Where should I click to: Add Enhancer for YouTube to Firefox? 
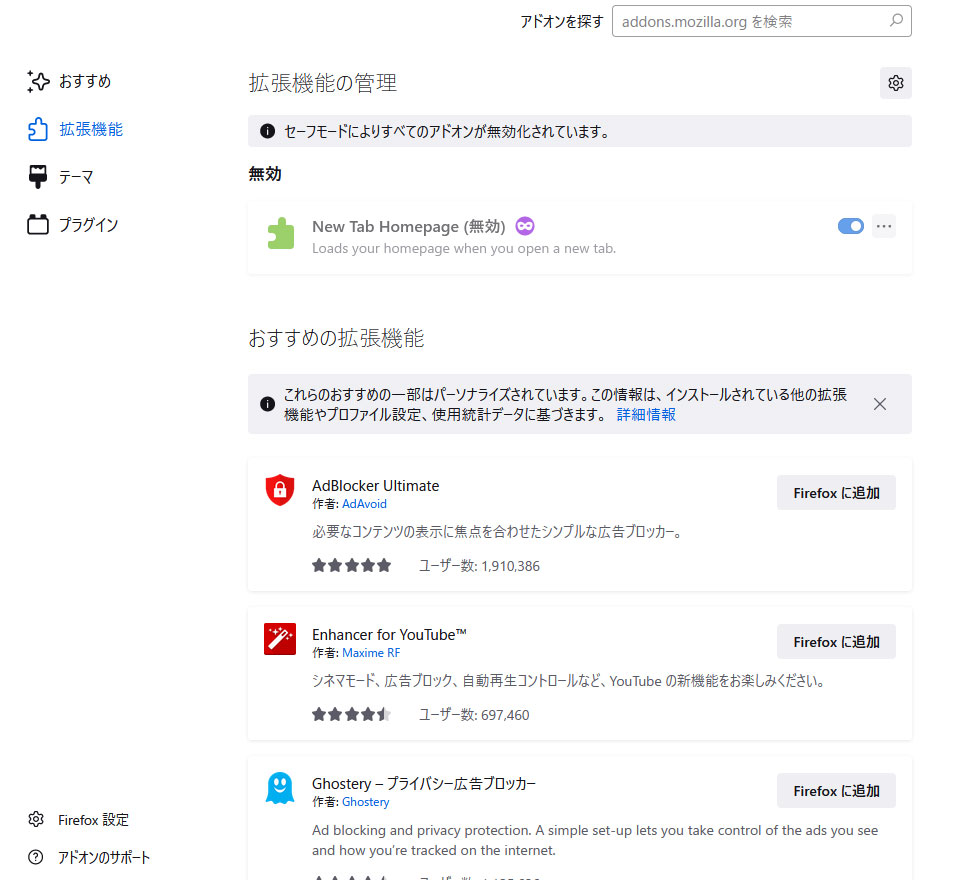[x=836, y=642]
